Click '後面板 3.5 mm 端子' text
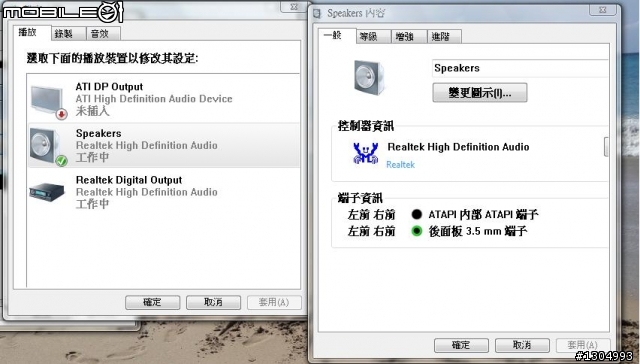The width and height of the screenshot is (640, 364). [478, 231]
